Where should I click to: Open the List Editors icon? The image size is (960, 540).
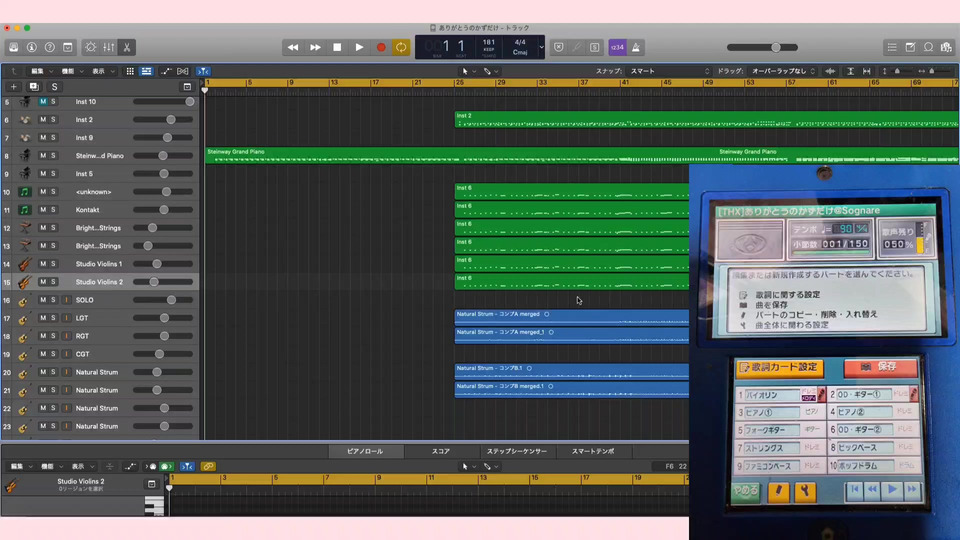[892, 47]
